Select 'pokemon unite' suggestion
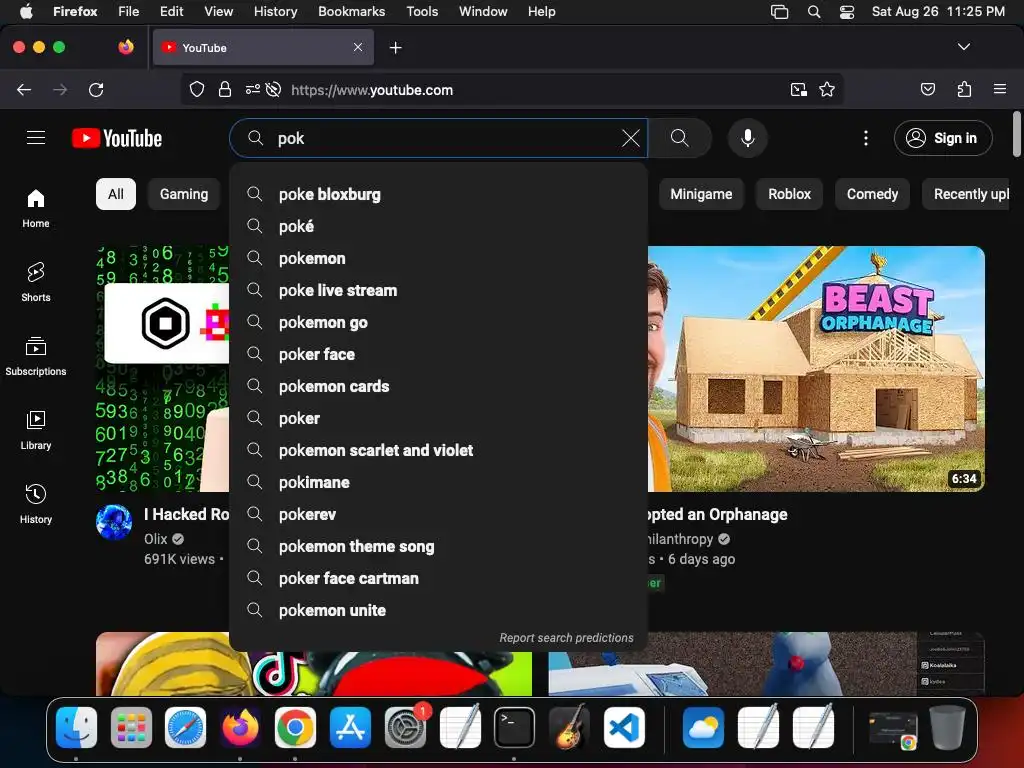This screenshot has height=768, width=1024. click(438, 611)
